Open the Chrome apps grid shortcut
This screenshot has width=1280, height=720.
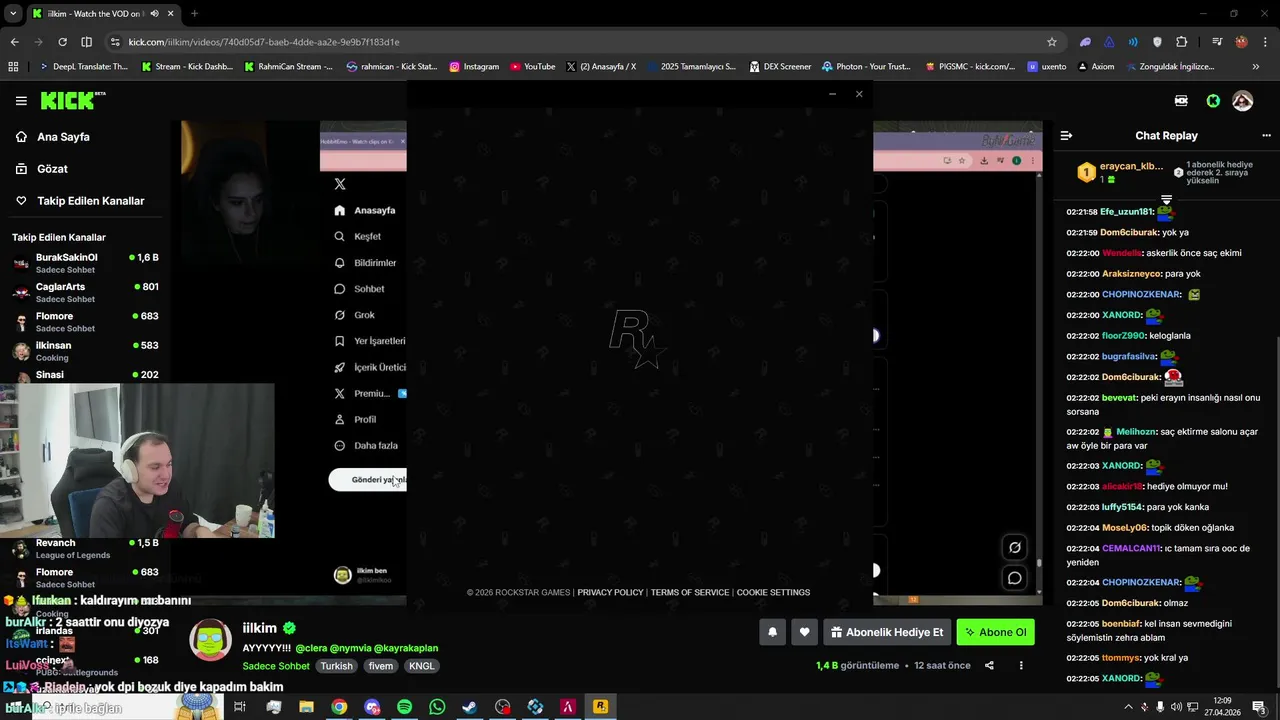[x=13, y=67]
